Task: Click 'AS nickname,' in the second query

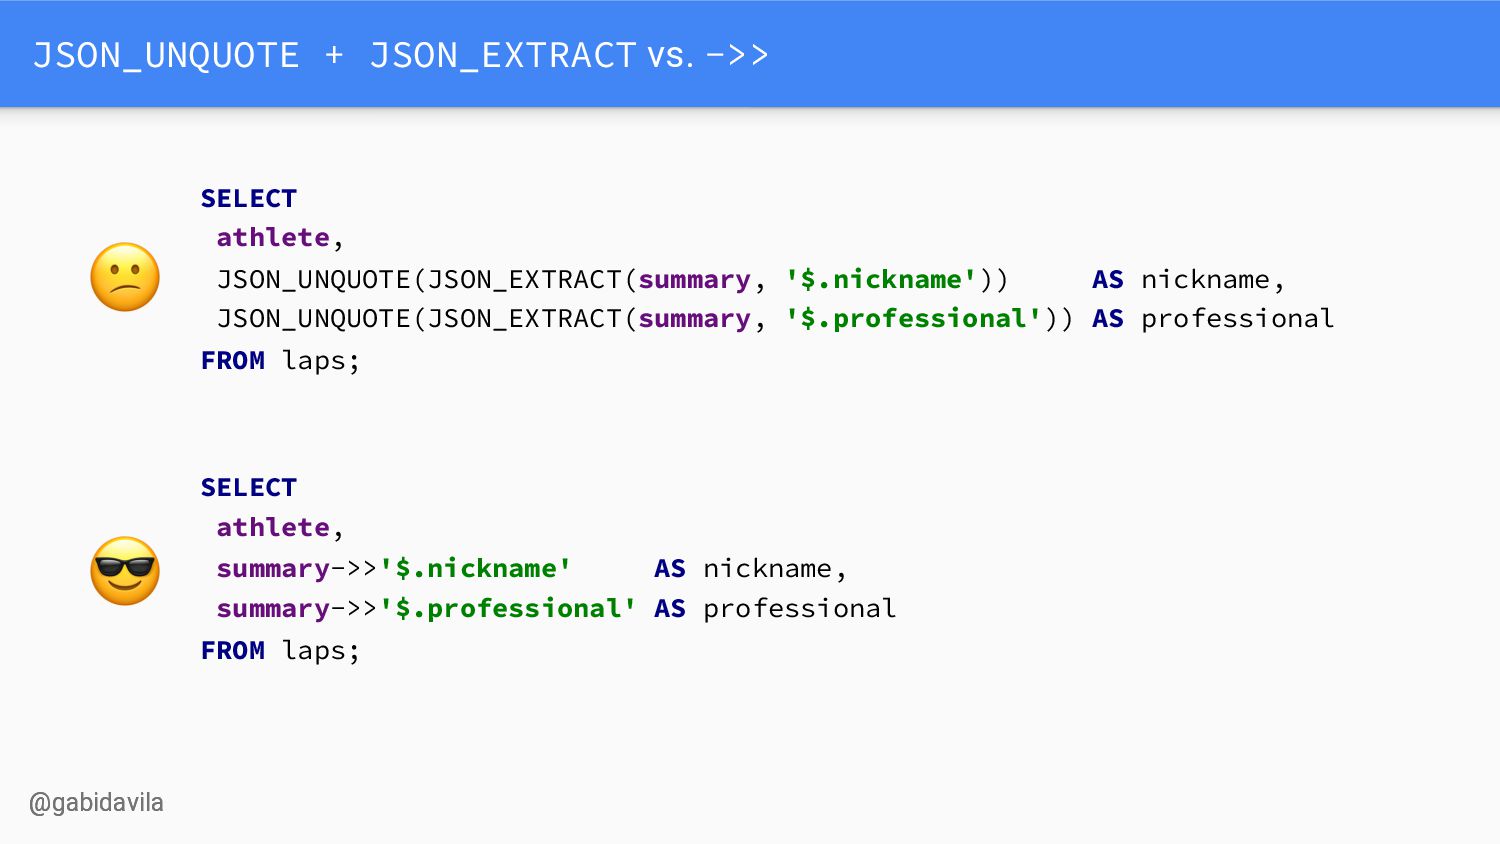Action: (x=750, y=569)
